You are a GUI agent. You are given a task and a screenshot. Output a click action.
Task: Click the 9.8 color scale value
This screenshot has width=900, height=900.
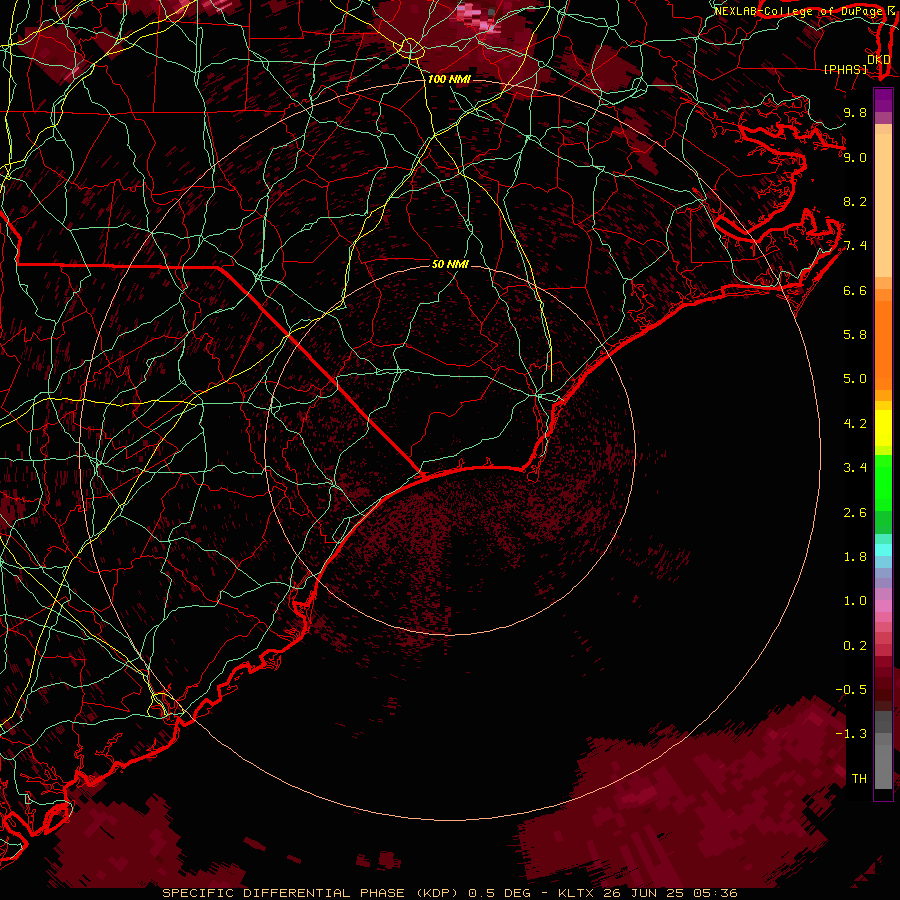[x=855, y=112]
